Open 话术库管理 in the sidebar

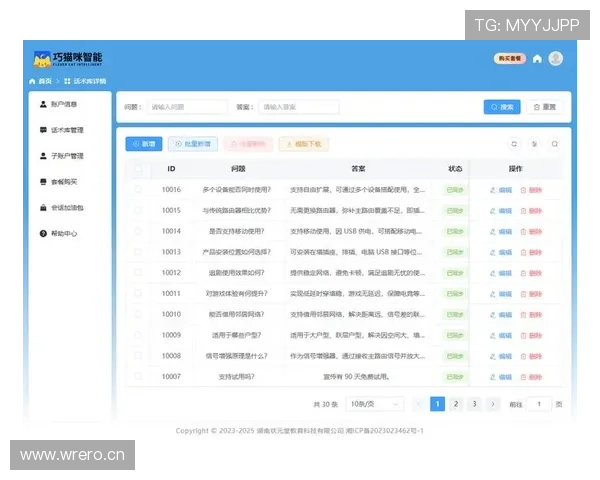click(x=62, y=130)
